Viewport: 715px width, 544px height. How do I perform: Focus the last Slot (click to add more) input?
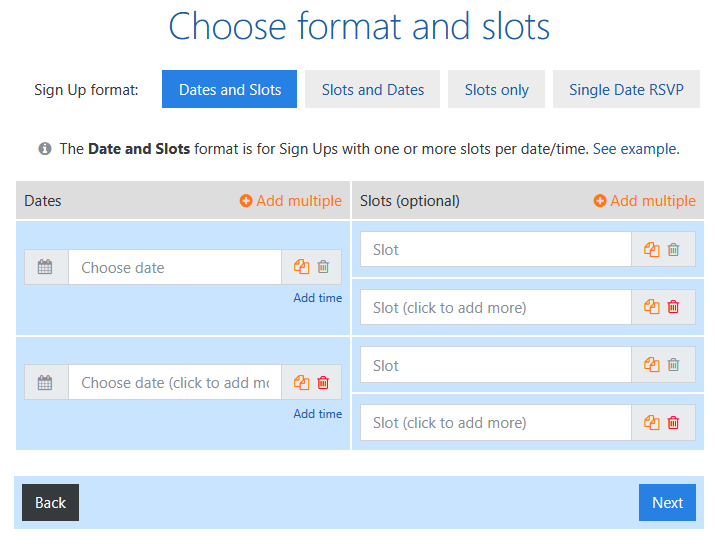496,423
